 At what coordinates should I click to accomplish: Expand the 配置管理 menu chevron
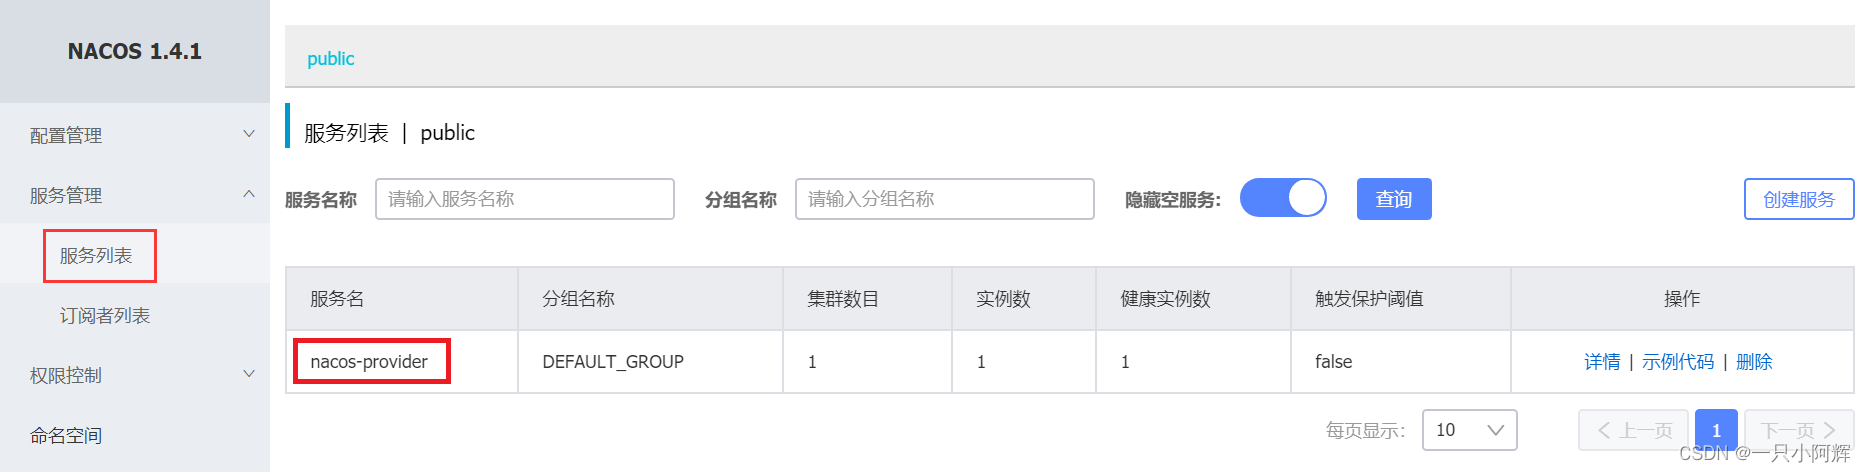point(249,134)
